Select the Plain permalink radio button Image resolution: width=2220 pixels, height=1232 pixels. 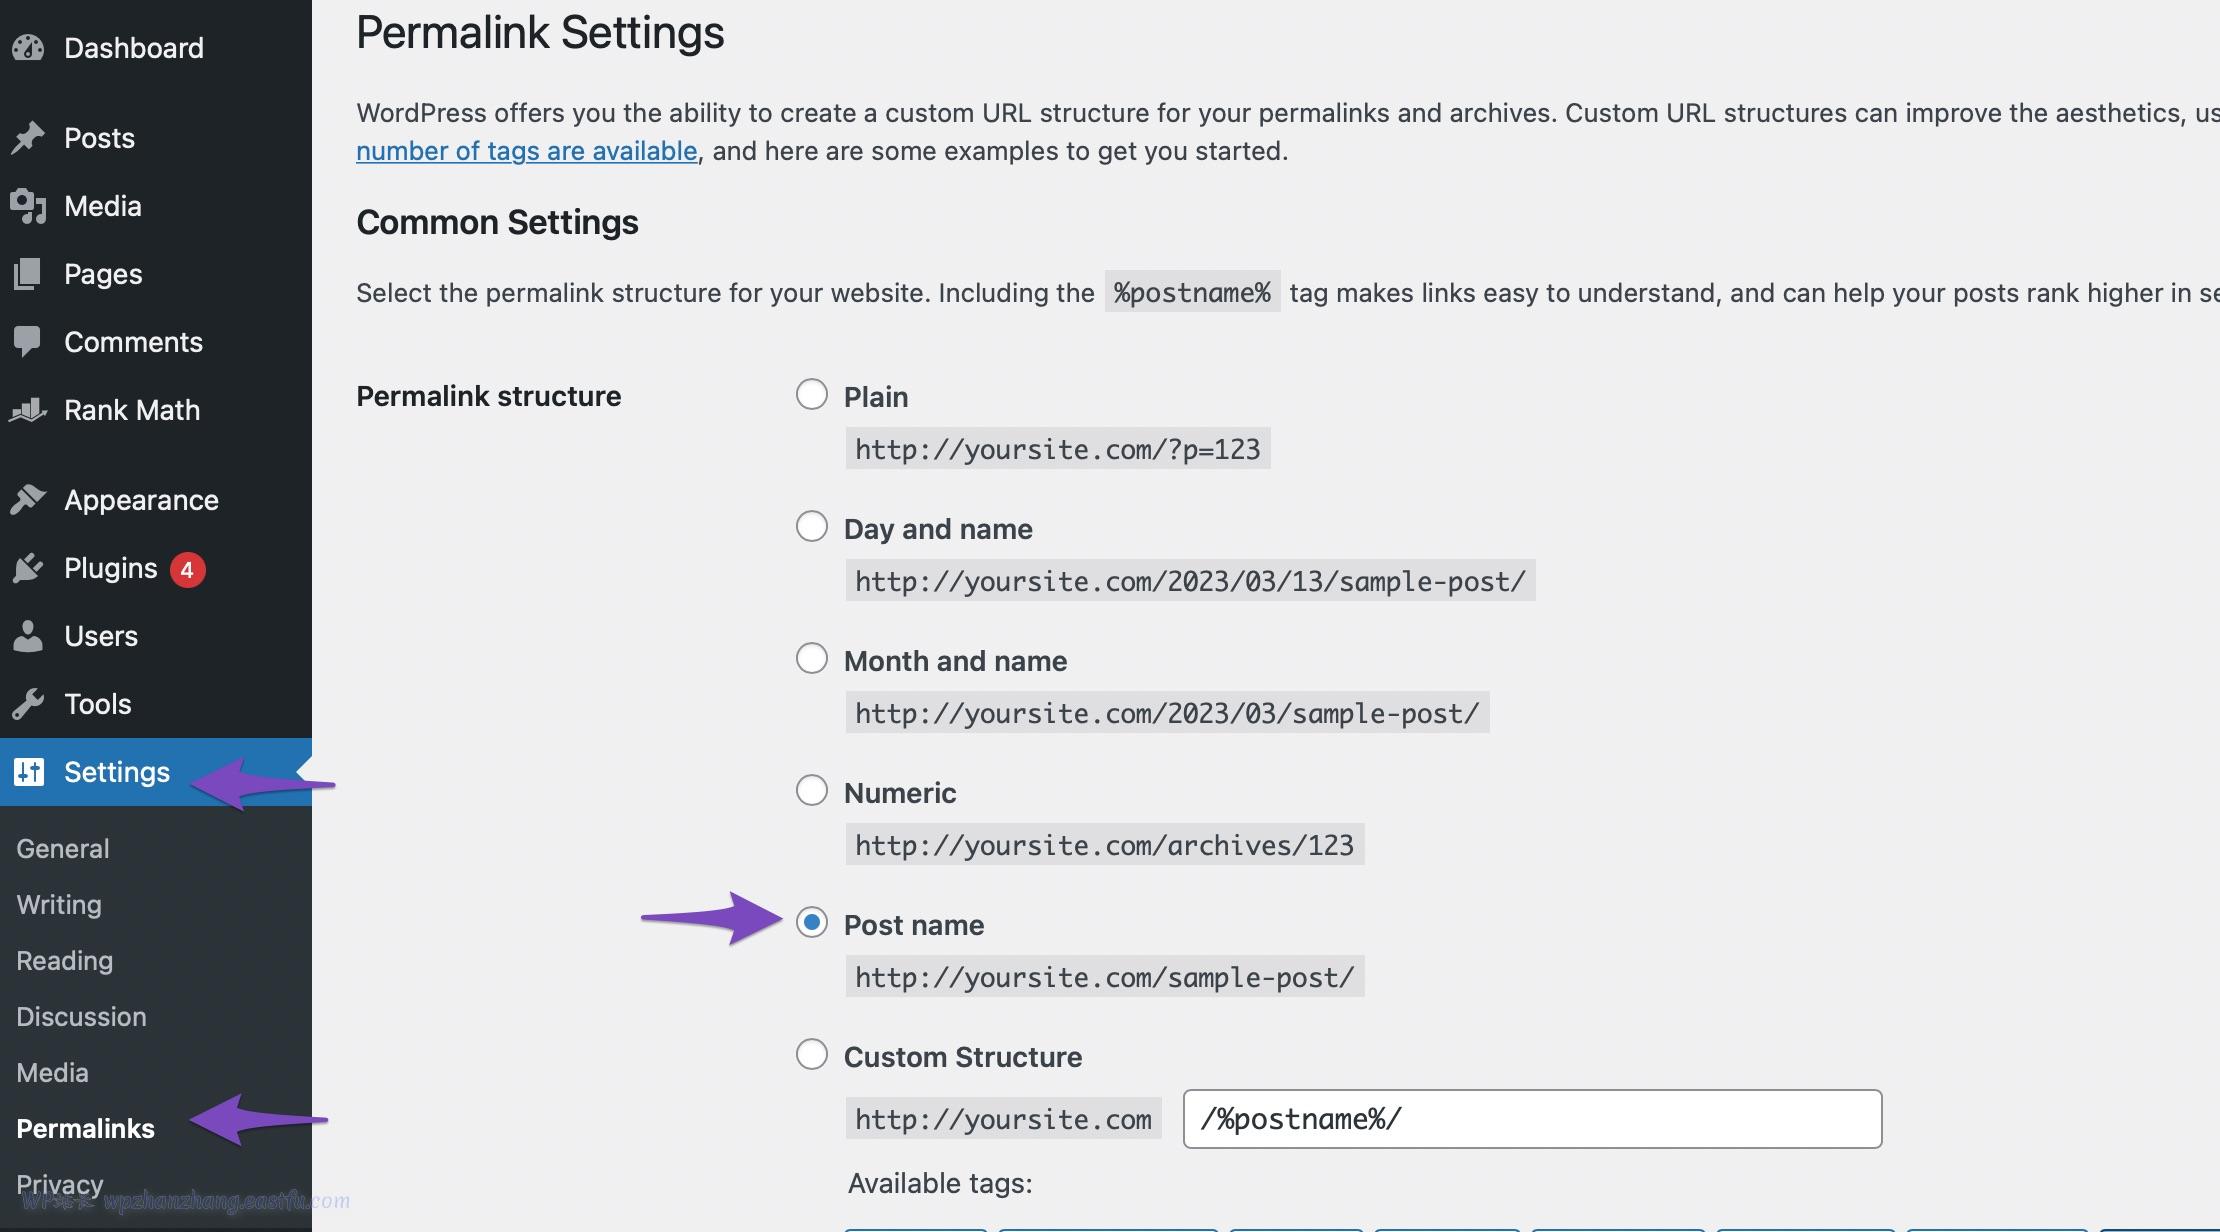pyautogui.click(x=812, y=395)
